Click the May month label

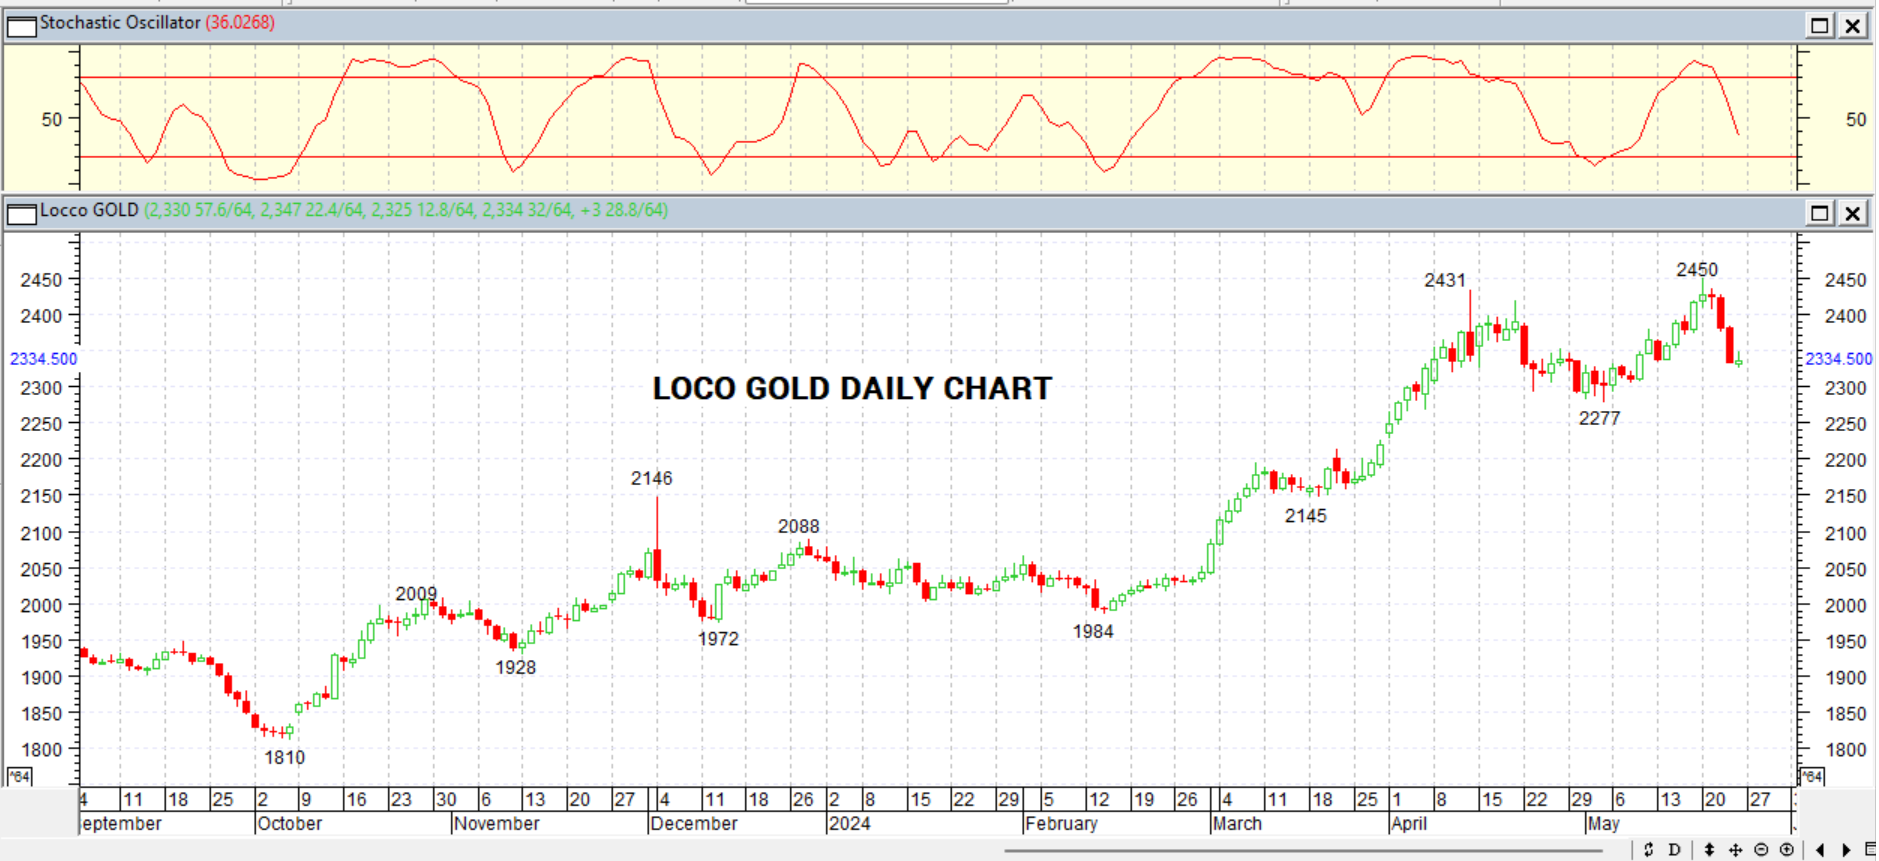1603,824
